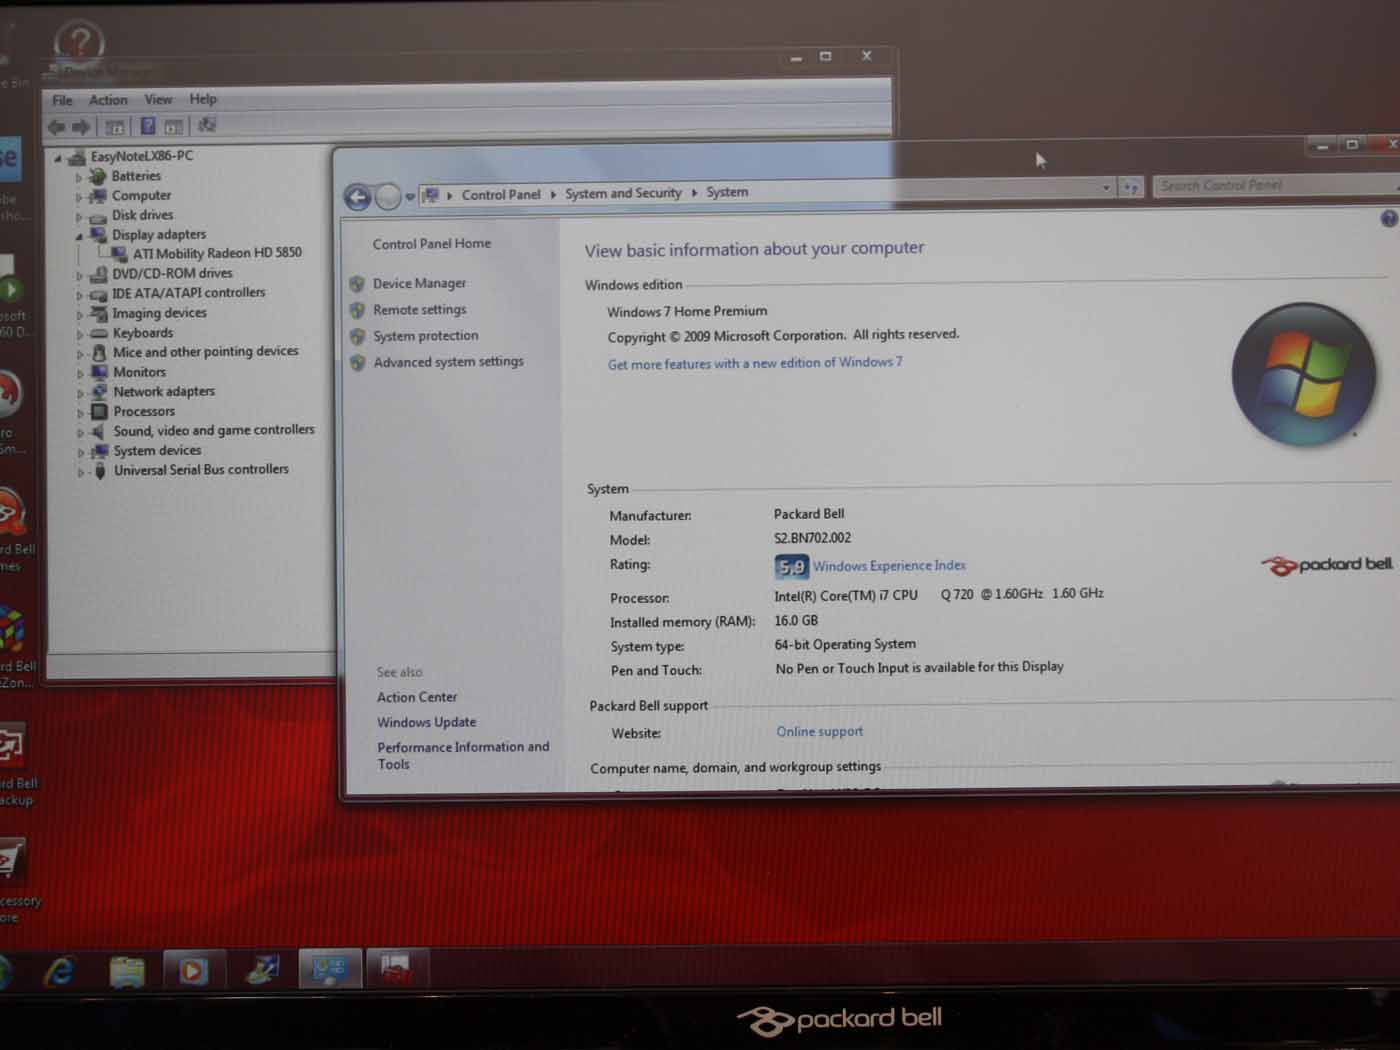
Task: Select the System devices category icon
Action: pyautogui.click(x=99, y=451)
